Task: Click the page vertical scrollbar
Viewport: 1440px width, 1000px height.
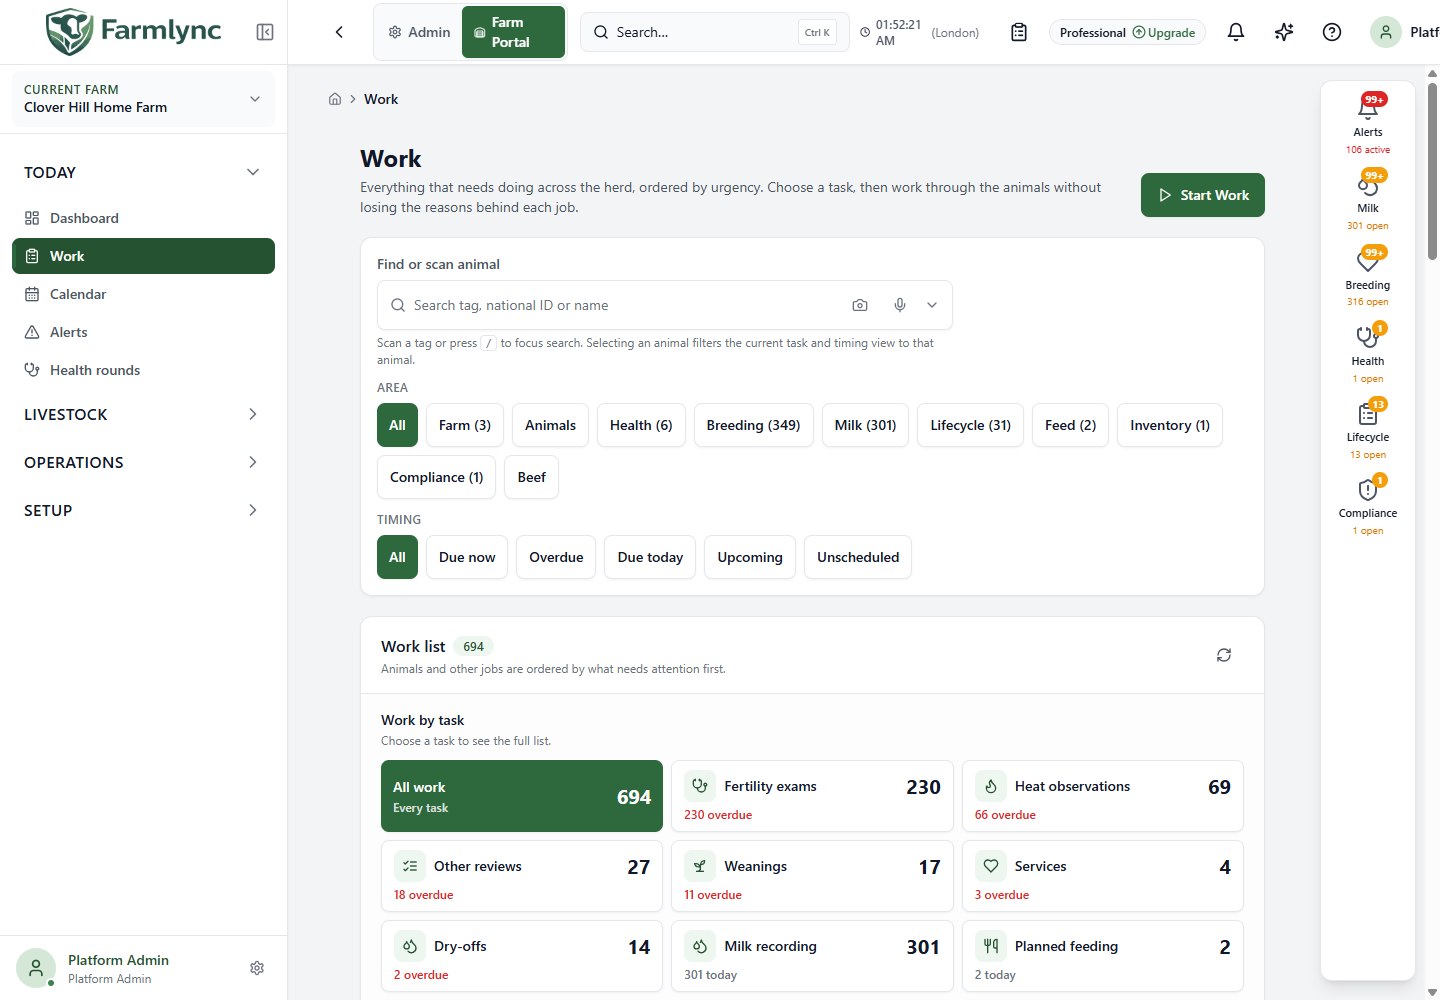Action: pos(1433,171)
